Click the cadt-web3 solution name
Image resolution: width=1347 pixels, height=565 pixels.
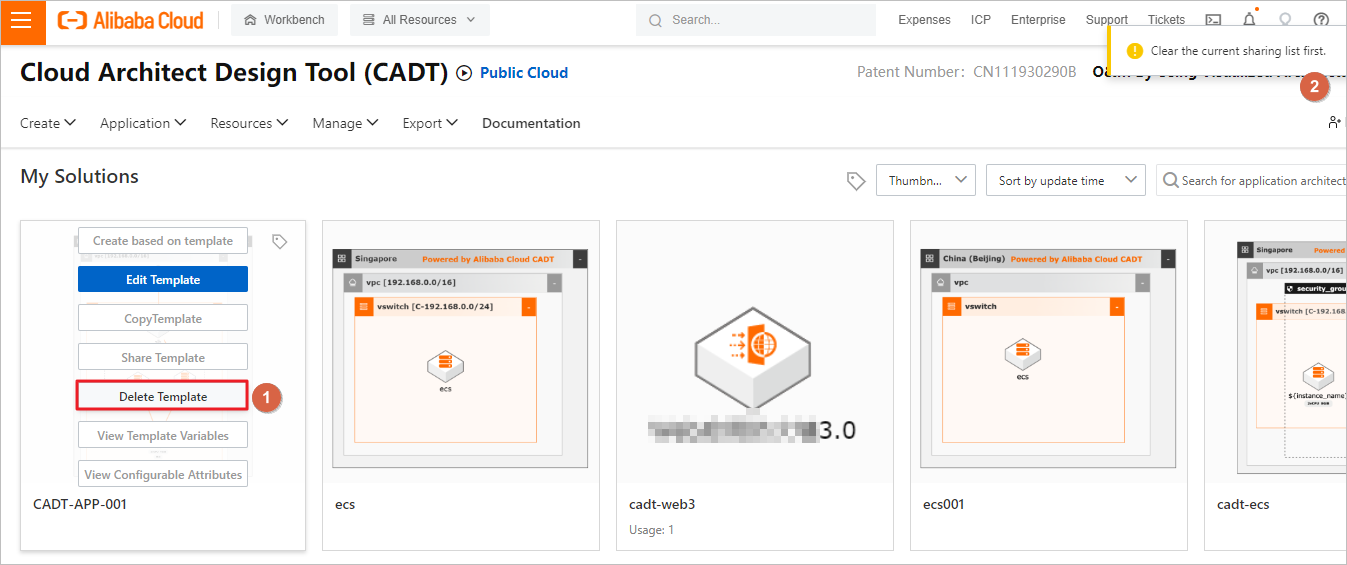tap(662, 504)
